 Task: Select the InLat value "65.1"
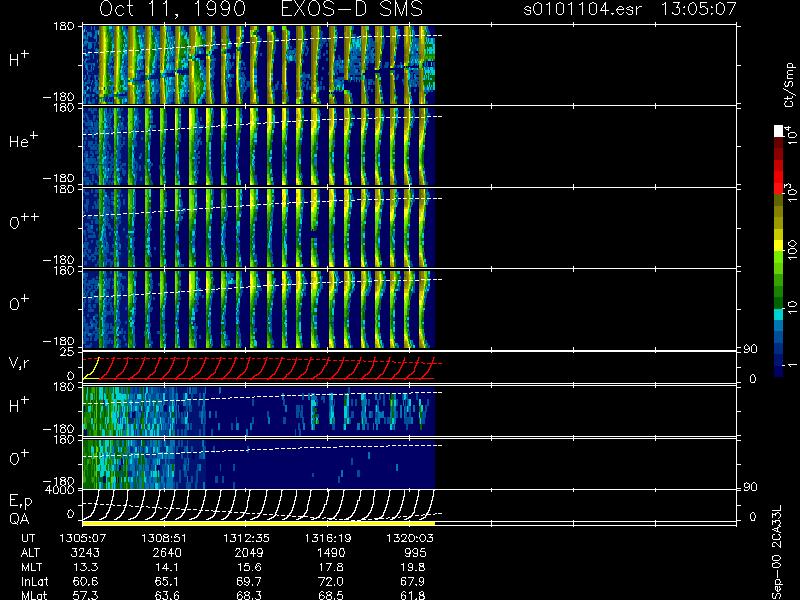click(167, 582)
